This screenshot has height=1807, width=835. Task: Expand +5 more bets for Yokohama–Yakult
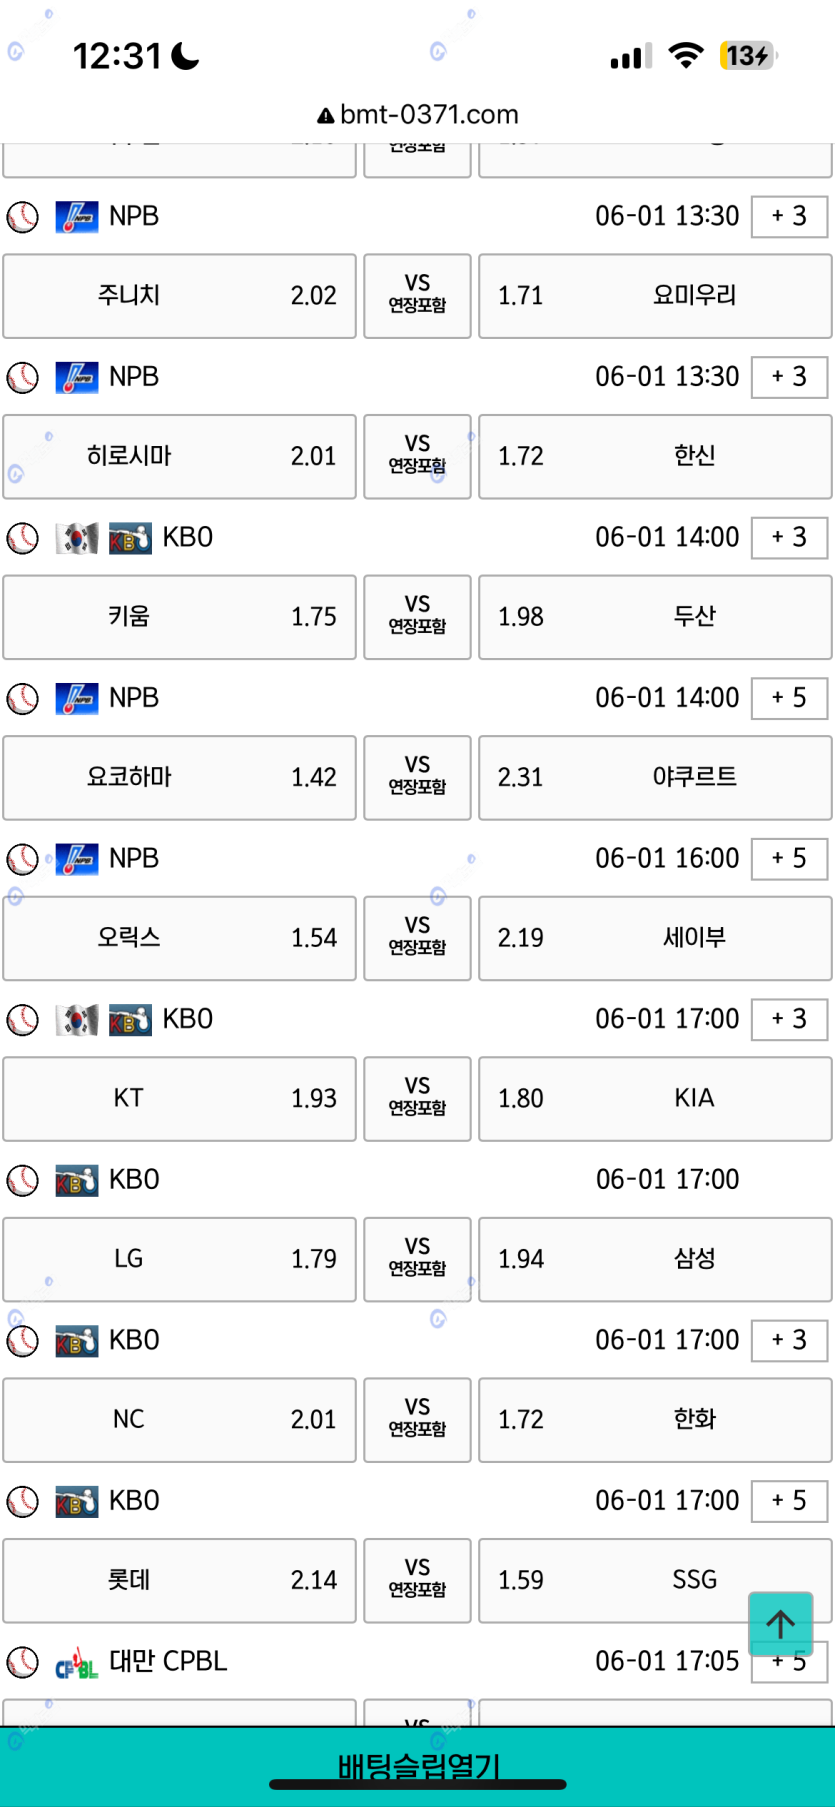789,698
